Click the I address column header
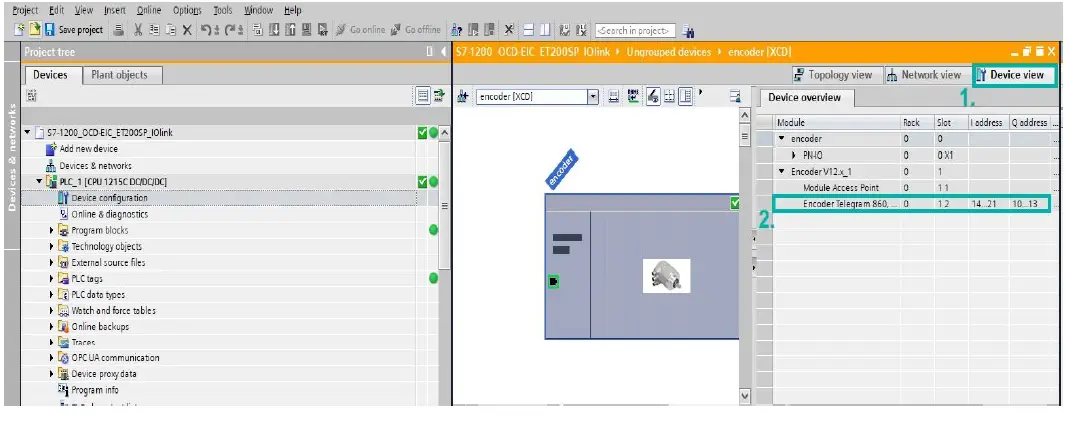1066x423 pixels. (988, 122)
